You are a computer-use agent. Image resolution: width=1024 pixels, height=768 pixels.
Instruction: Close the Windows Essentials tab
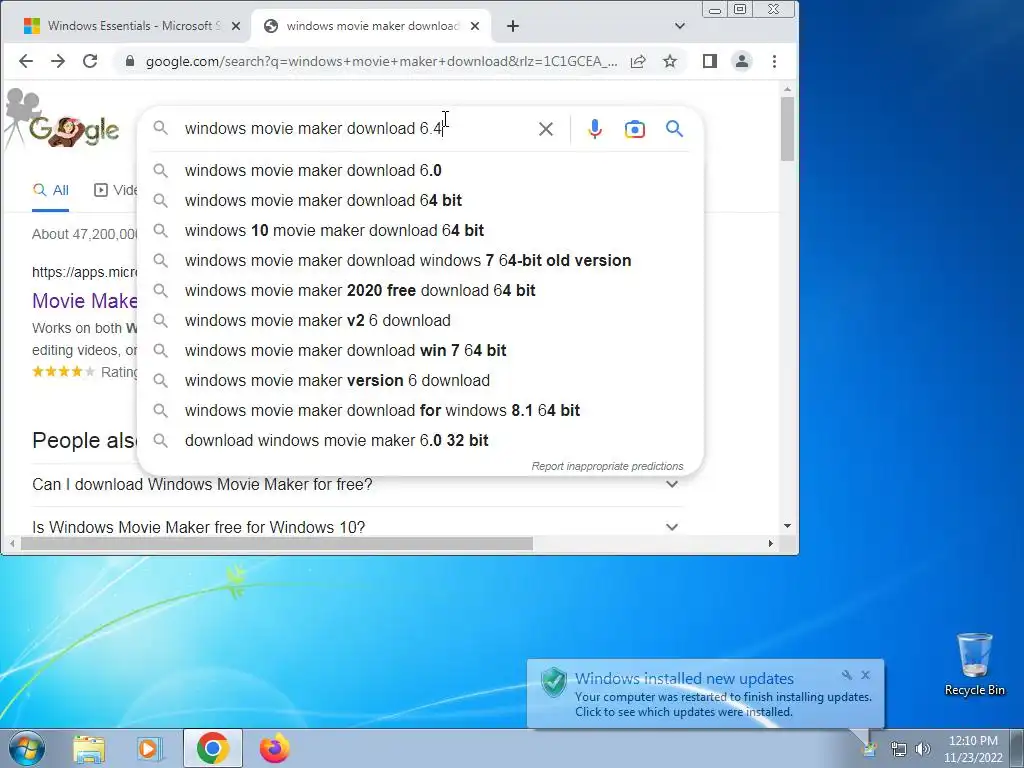tap(236, 26)
